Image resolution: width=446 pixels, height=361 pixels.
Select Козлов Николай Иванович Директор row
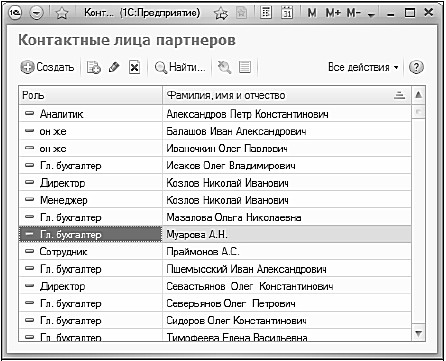(x=215, y=183)
